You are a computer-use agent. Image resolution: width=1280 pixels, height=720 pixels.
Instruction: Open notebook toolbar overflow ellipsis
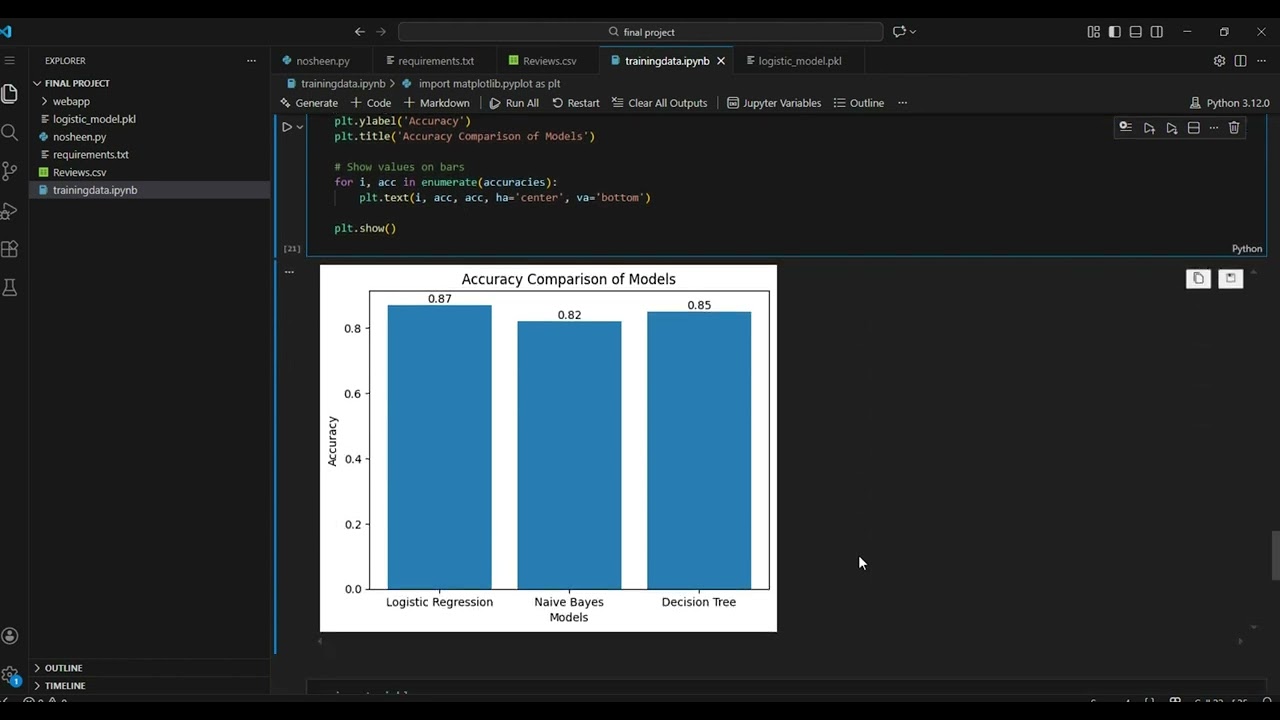(902, 103)
